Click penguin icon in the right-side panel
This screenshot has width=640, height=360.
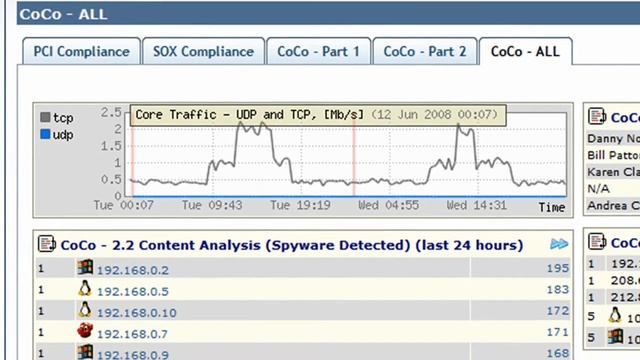pyautogui.click(x=615, y=316)
